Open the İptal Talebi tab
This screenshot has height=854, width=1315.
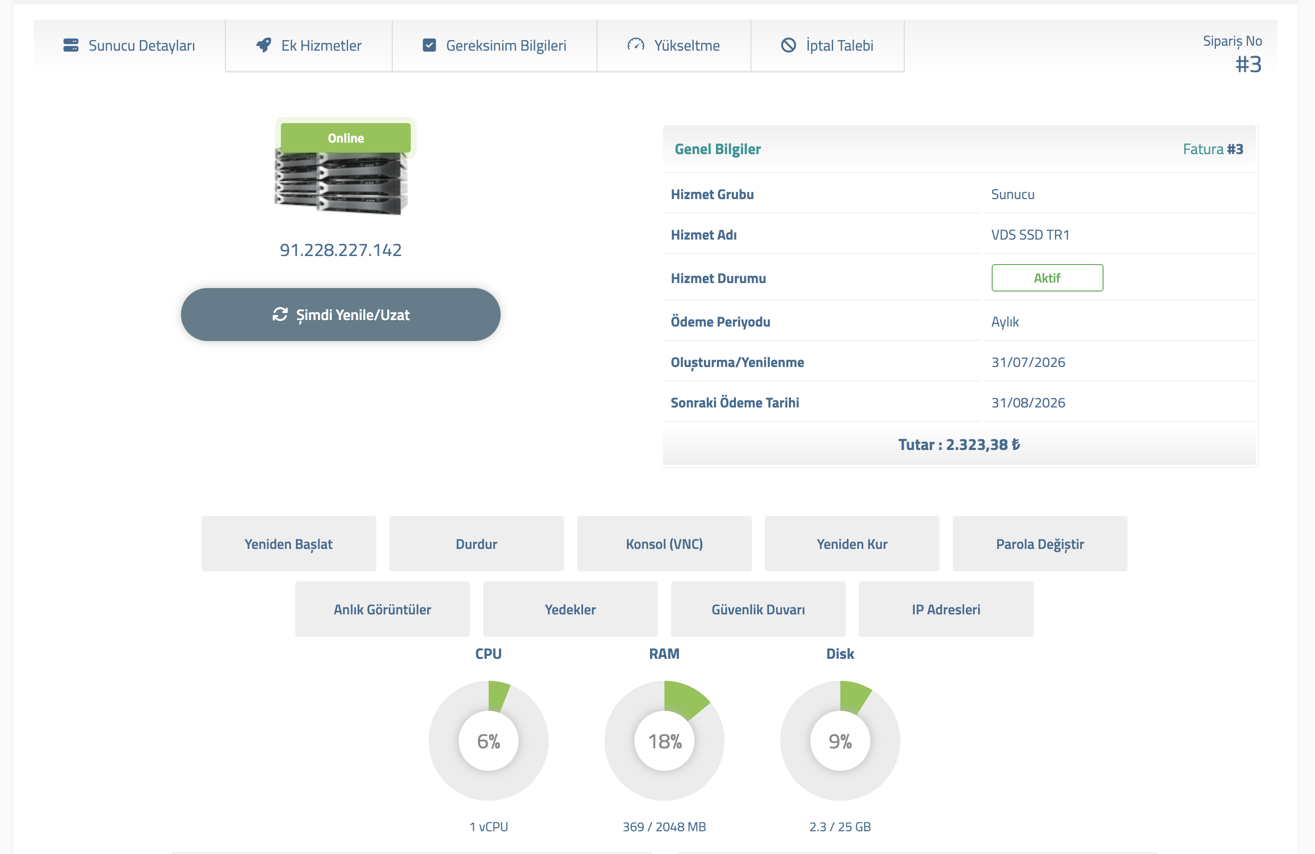[828, 45]
